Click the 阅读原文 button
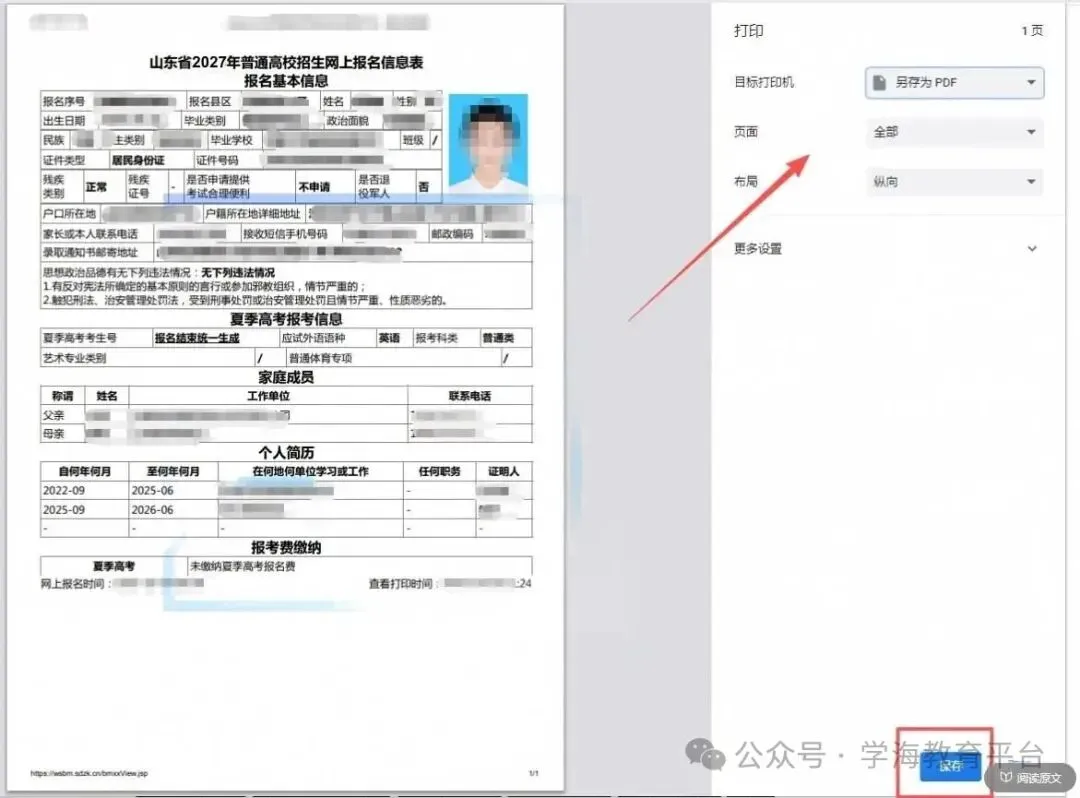 [1030, 777]
